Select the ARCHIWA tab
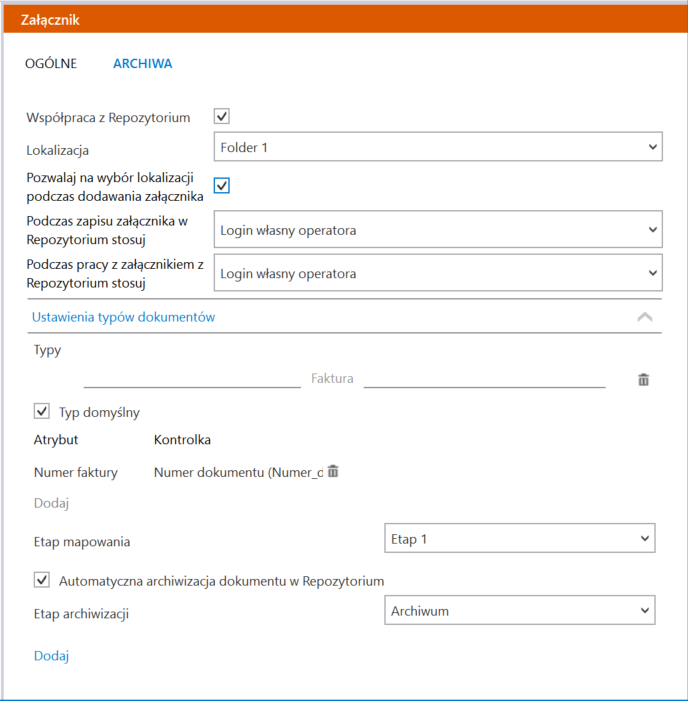The image size is (688, 701). point(143,63)
